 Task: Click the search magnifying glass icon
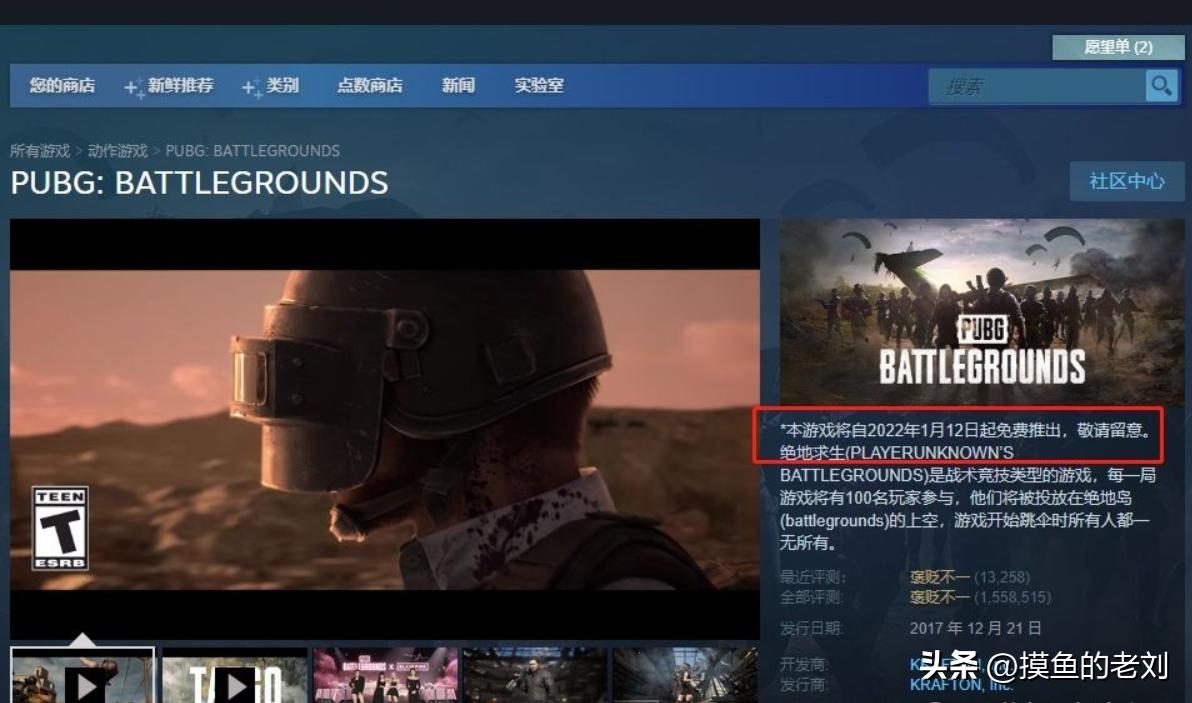tap(1162, 86)
